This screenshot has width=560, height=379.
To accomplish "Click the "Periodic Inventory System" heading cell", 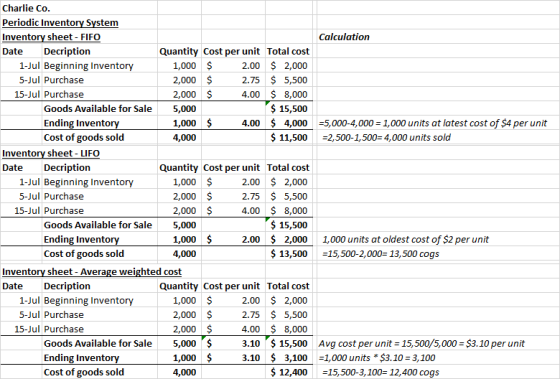I will click(x=60, y=23).
